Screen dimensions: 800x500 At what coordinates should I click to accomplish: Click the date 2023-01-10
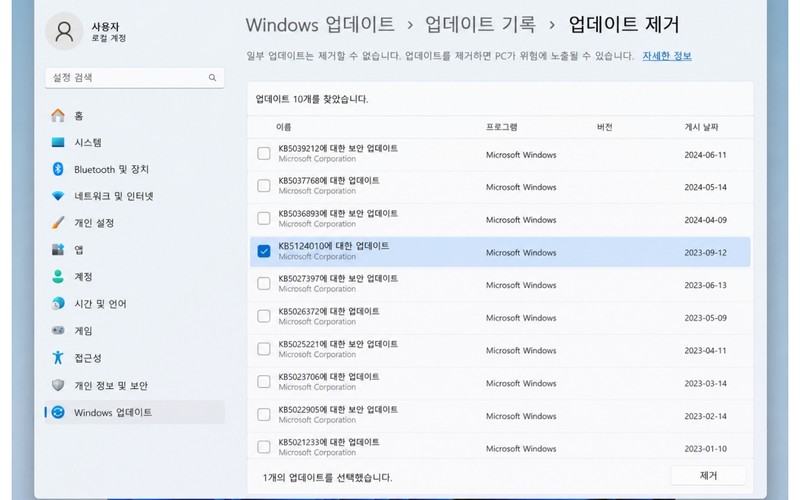(705, 448)
